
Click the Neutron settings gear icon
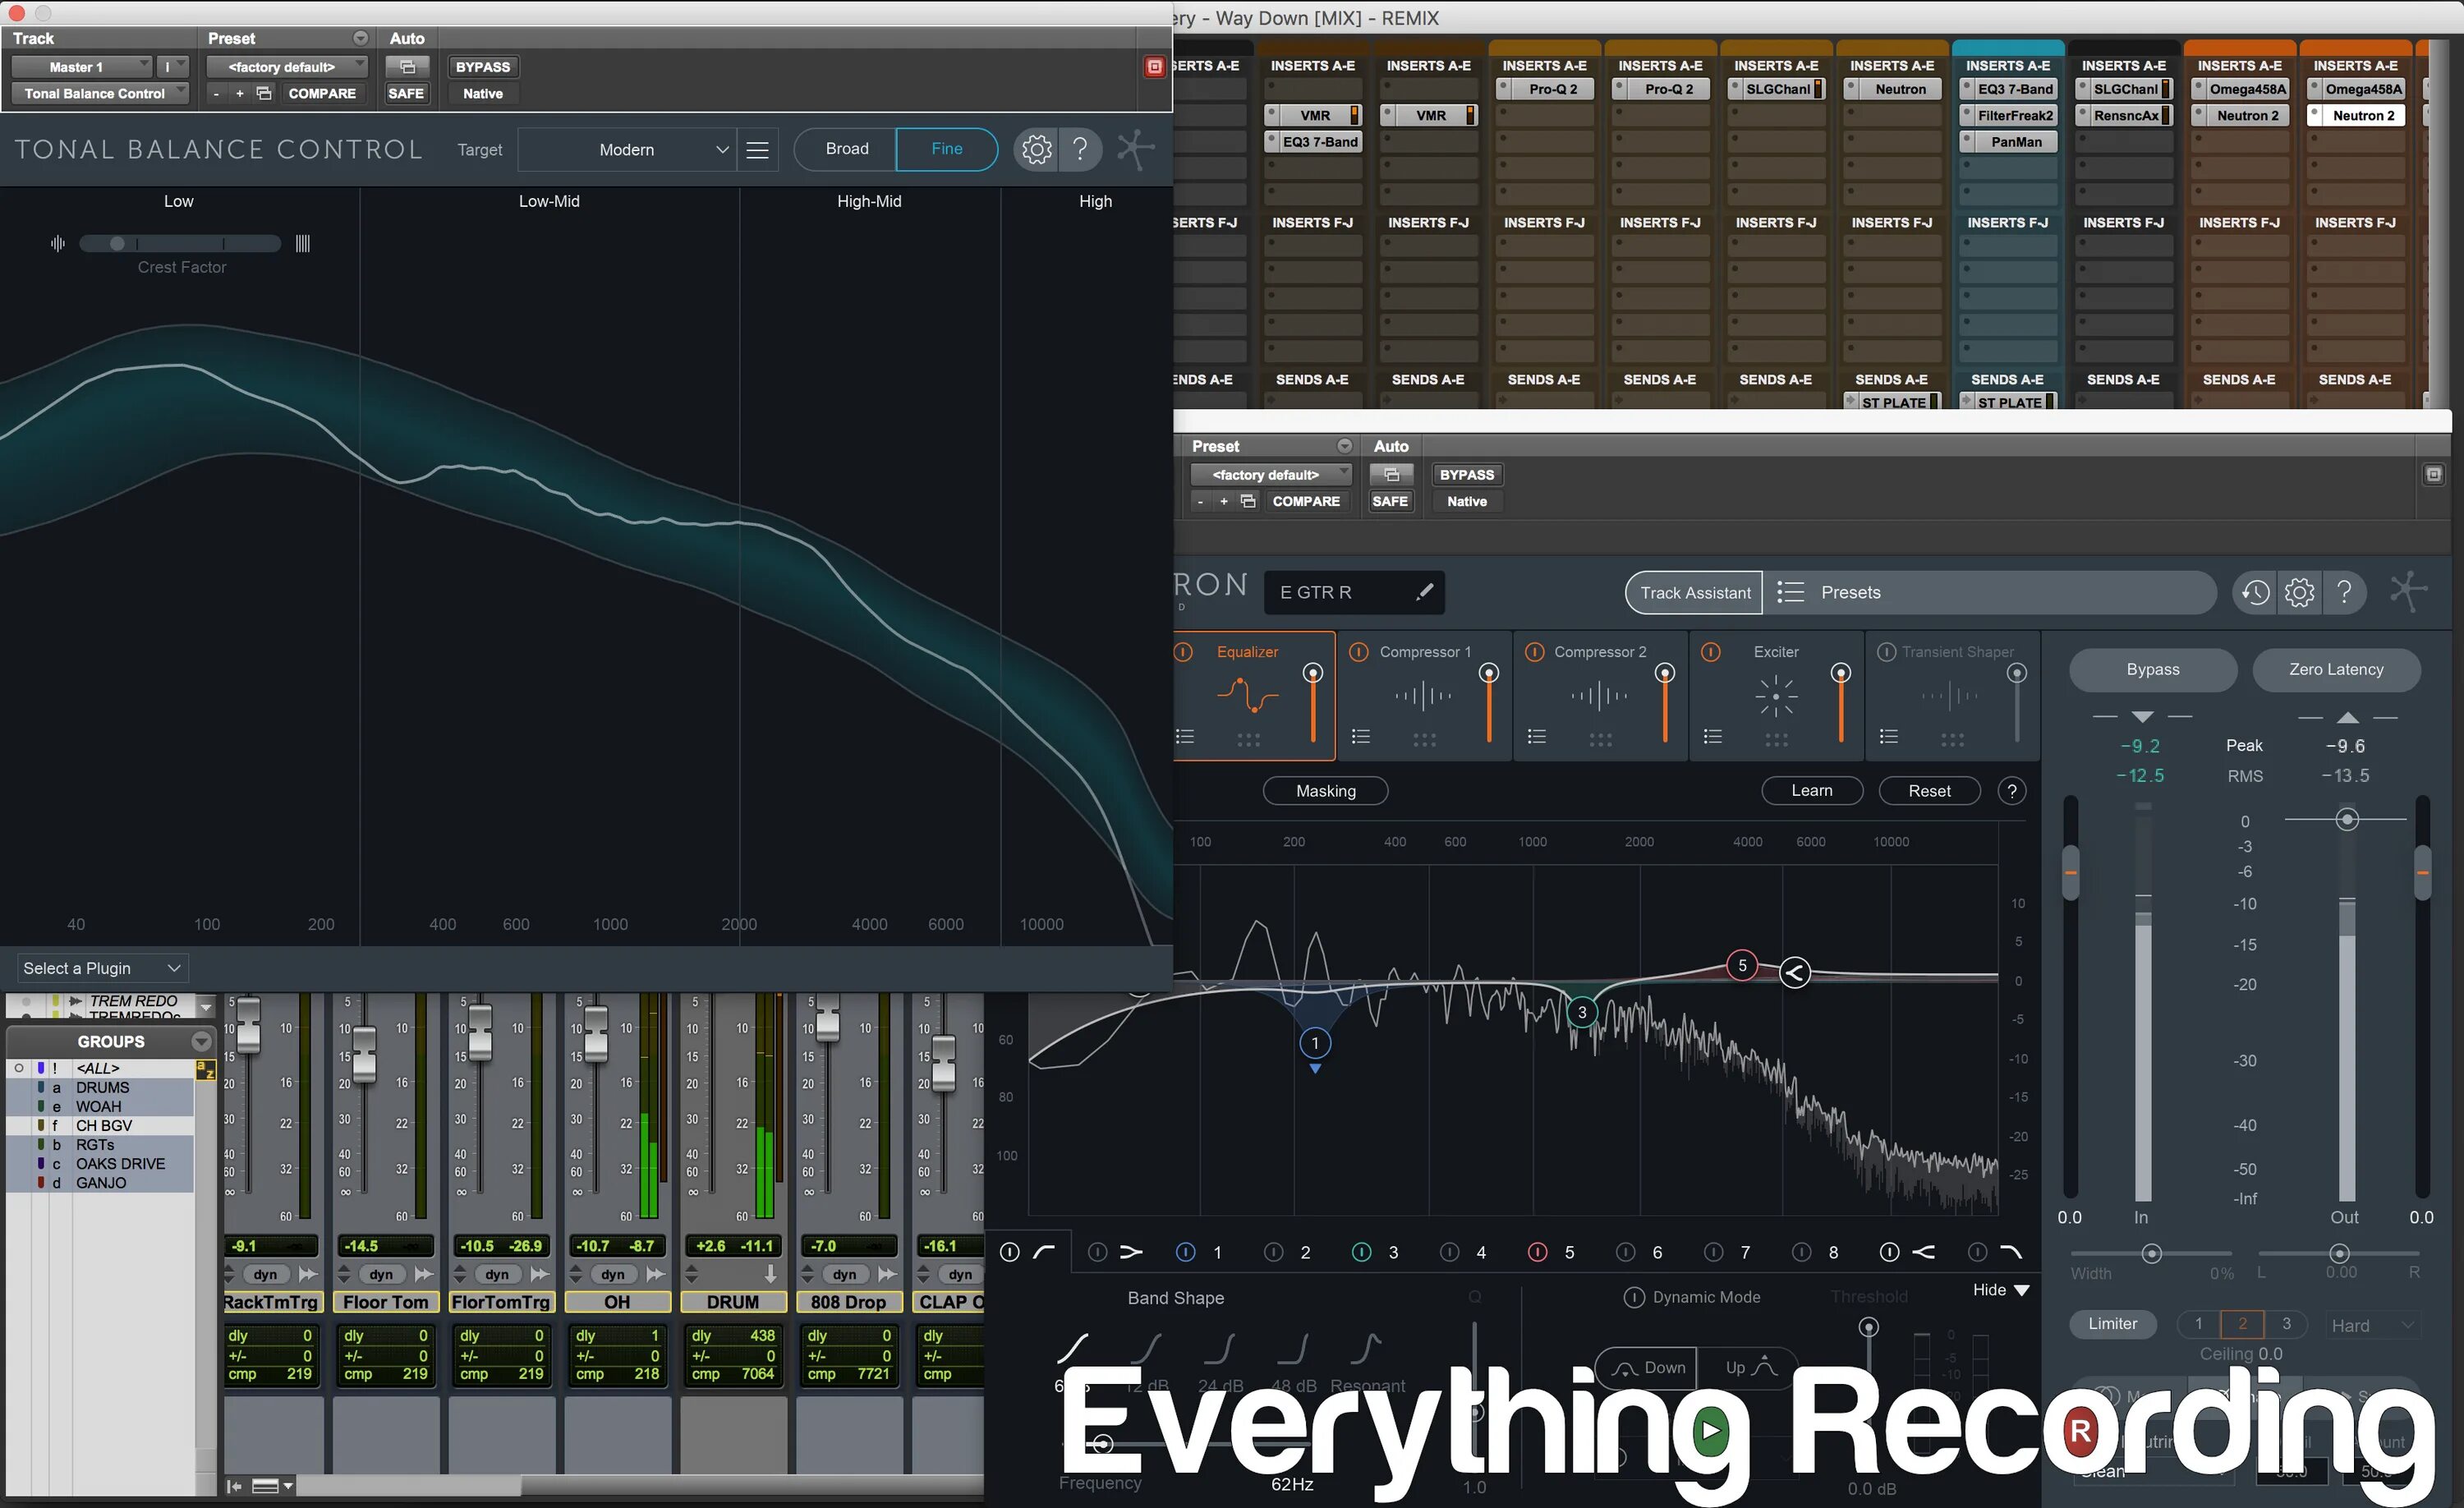click(x=2299, y=592)
